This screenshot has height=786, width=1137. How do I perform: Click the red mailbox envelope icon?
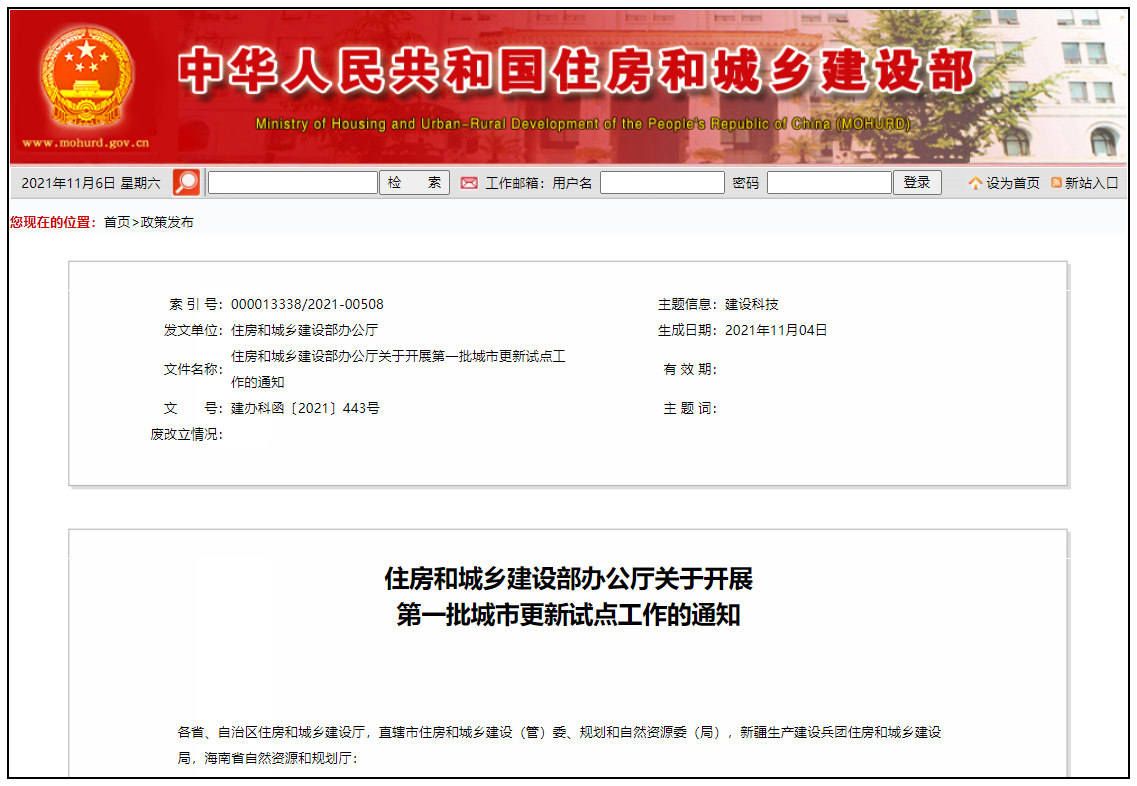(x=469, y=183)
